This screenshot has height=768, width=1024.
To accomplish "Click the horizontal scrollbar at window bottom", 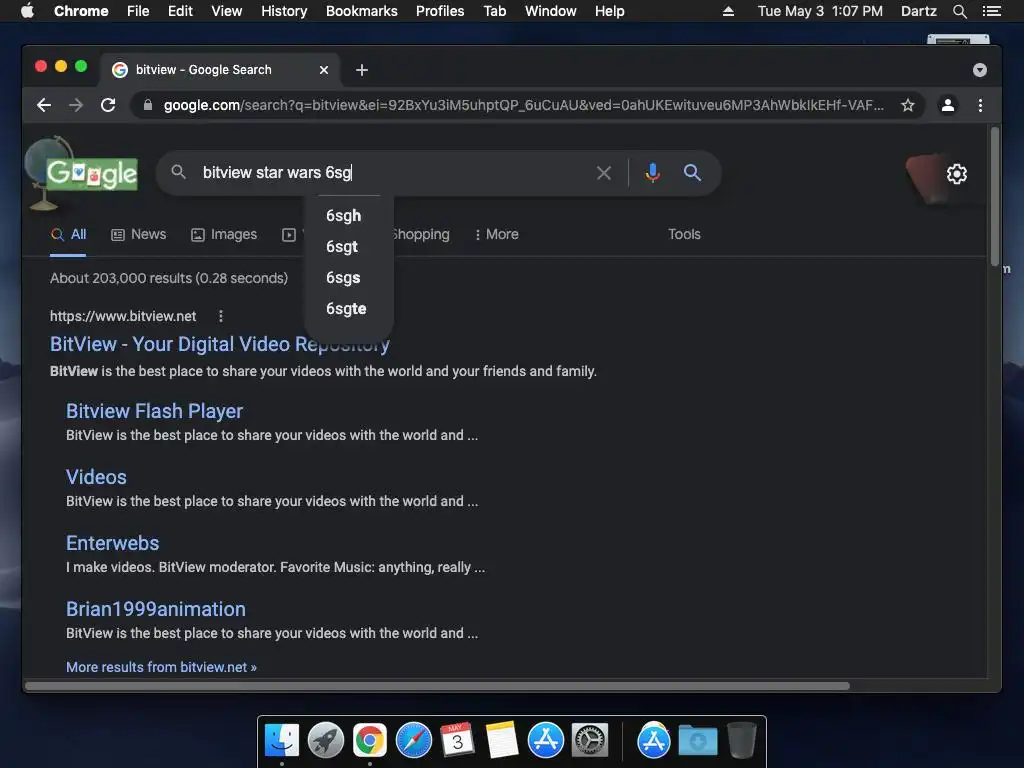I will 438,686.
